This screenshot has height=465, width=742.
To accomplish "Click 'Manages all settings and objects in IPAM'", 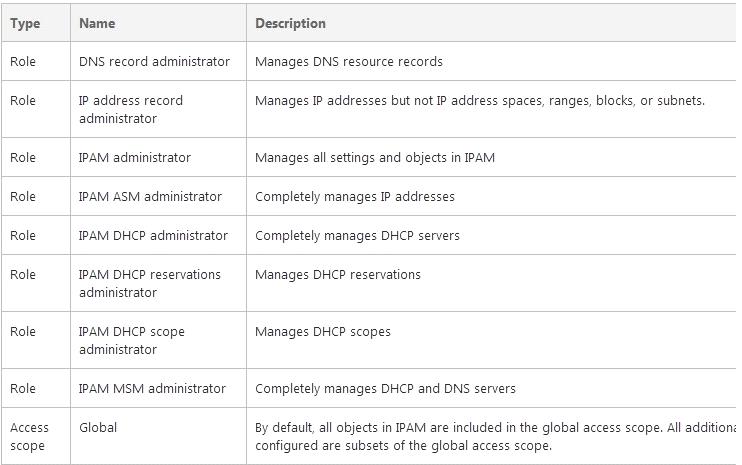I will 375,158.
